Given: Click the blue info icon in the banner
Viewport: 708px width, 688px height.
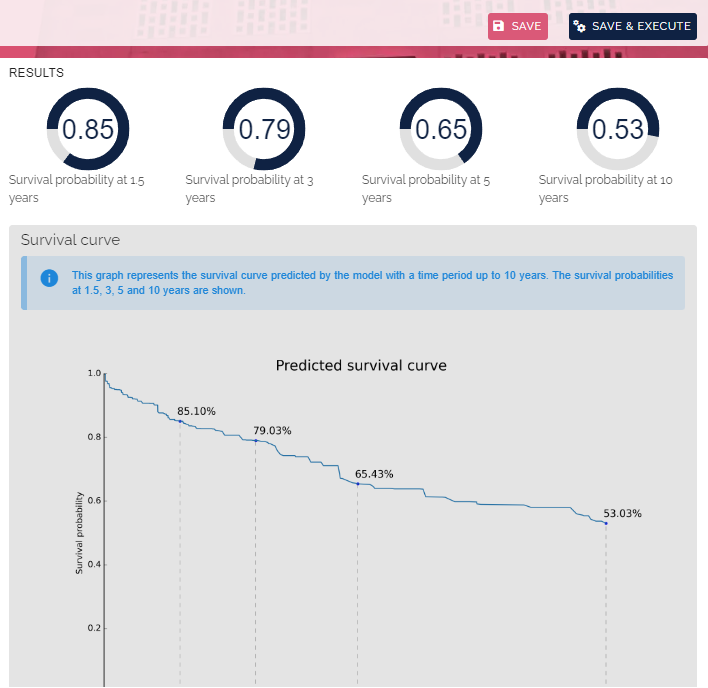Looking at the screenshot, I should point(49,278).
